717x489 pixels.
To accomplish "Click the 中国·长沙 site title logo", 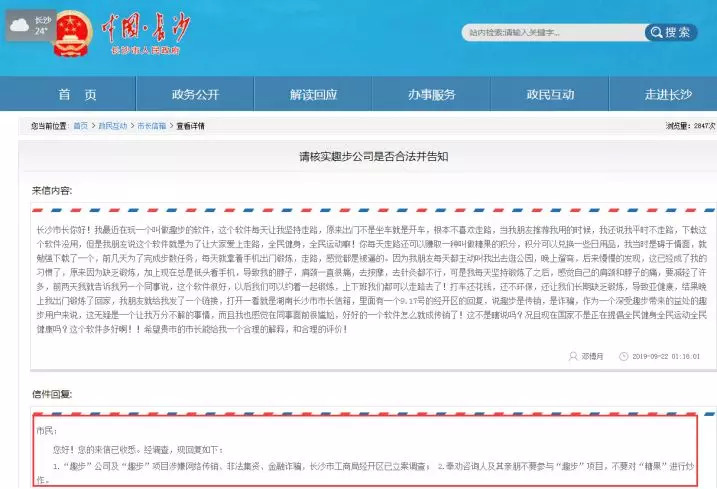I will [146, 27].
